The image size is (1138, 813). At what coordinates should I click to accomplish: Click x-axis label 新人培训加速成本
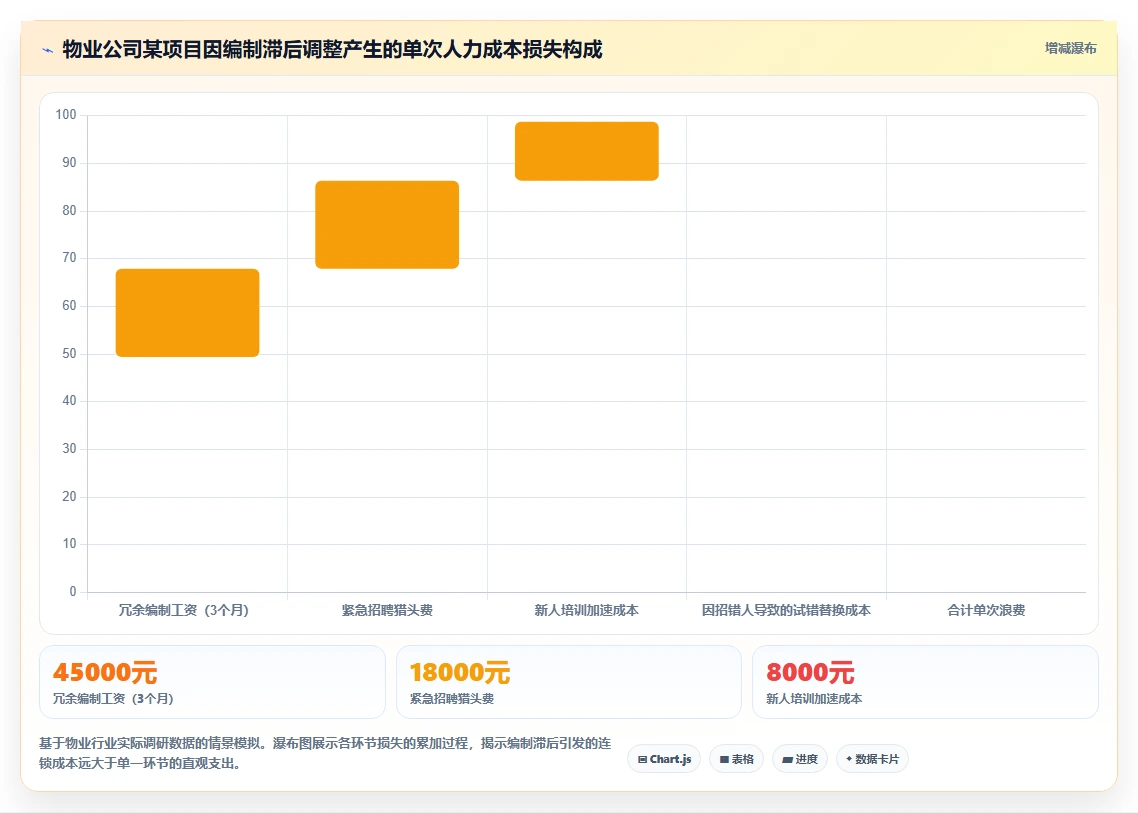click(586, 610)
